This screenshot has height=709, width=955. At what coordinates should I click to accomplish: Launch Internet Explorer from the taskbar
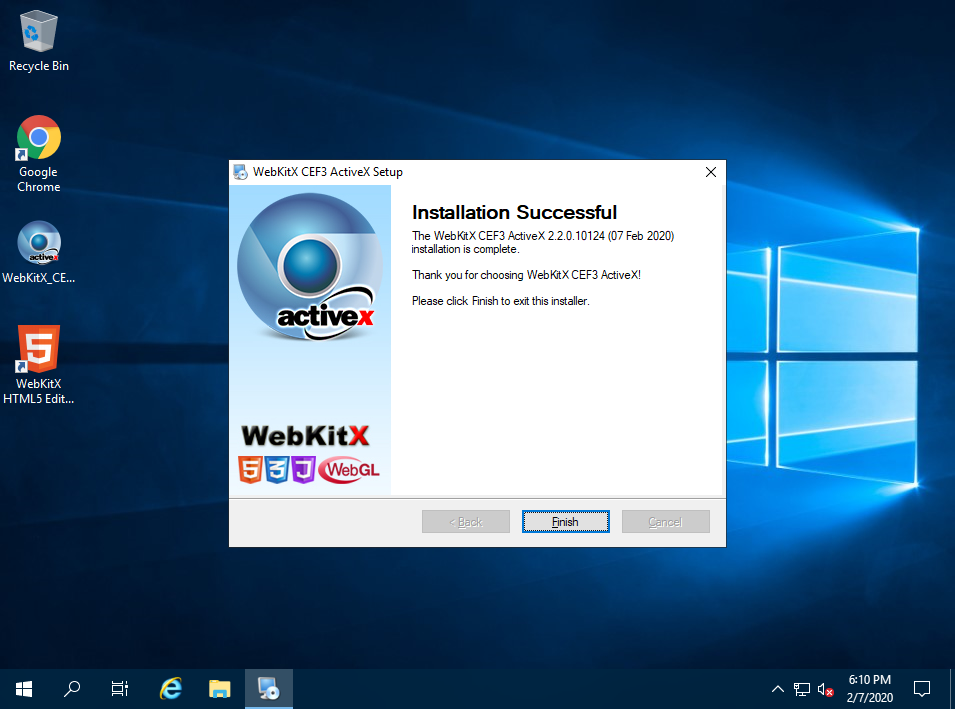click(x=171, y=689)
